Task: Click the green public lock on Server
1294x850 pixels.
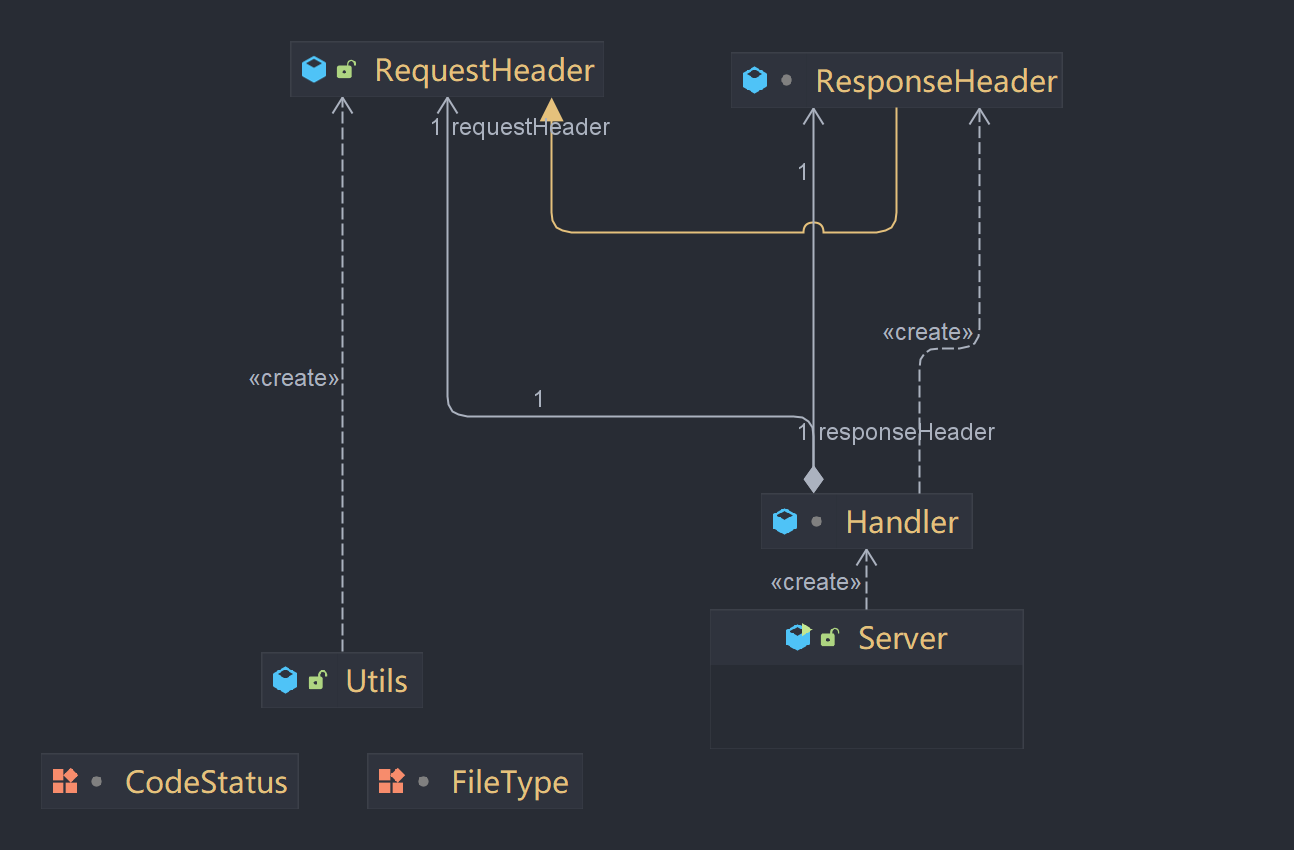Action: coord(828,637)
